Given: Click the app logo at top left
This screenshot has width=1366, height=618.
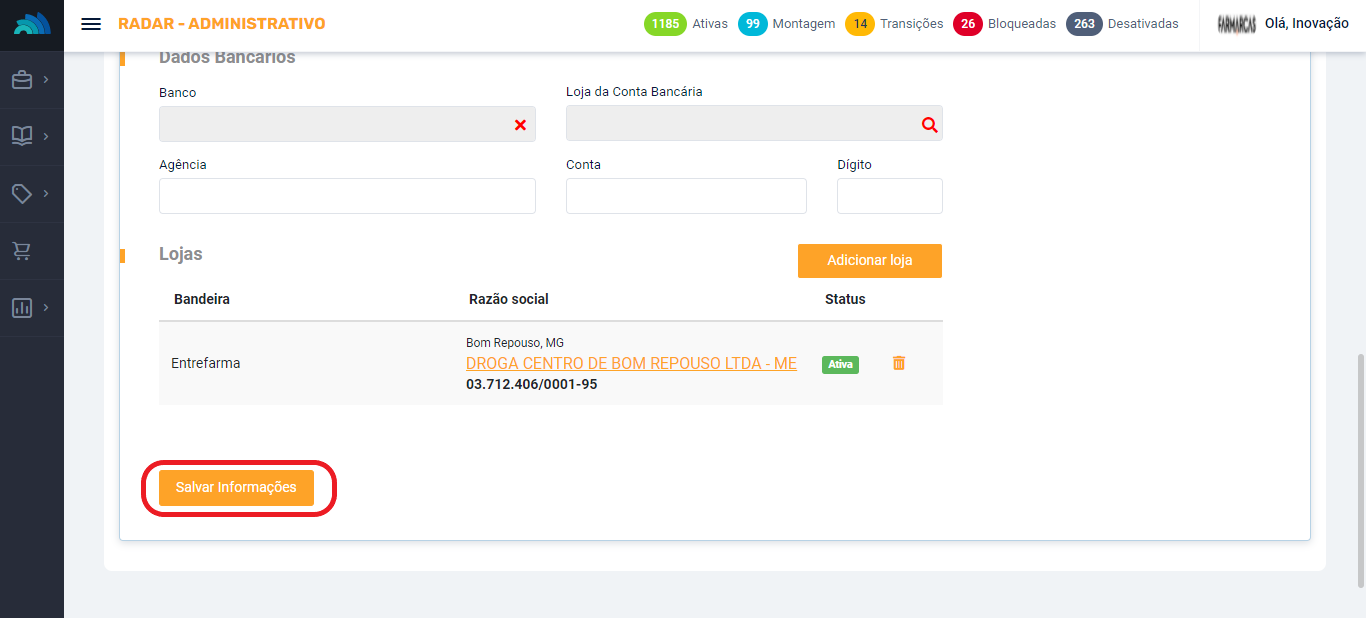Looking at the screenshot, I should tap(32, 25).
